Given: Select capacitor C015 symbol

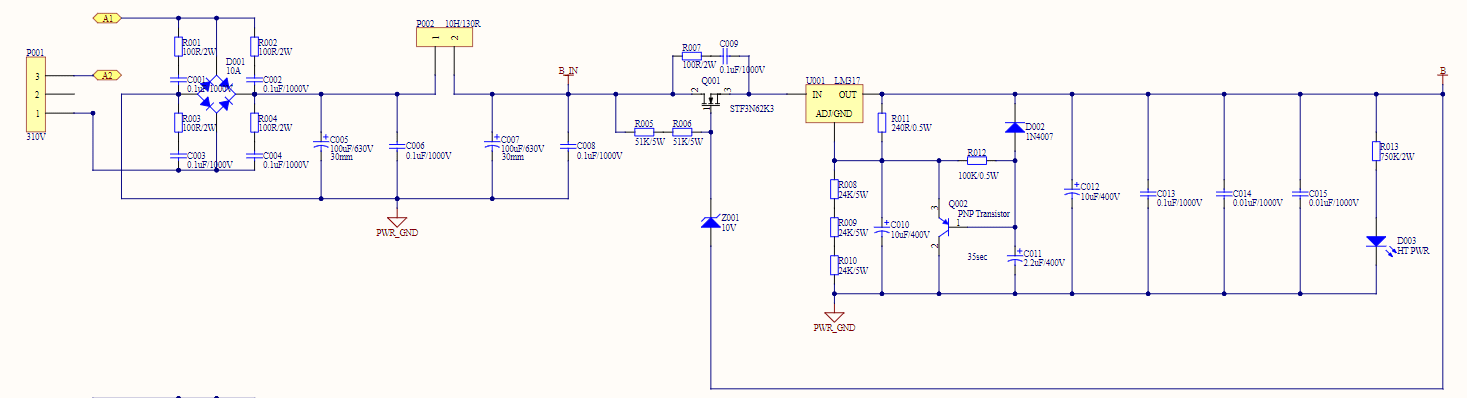Looking at the screenshot, I should [x=1300, y=194].
